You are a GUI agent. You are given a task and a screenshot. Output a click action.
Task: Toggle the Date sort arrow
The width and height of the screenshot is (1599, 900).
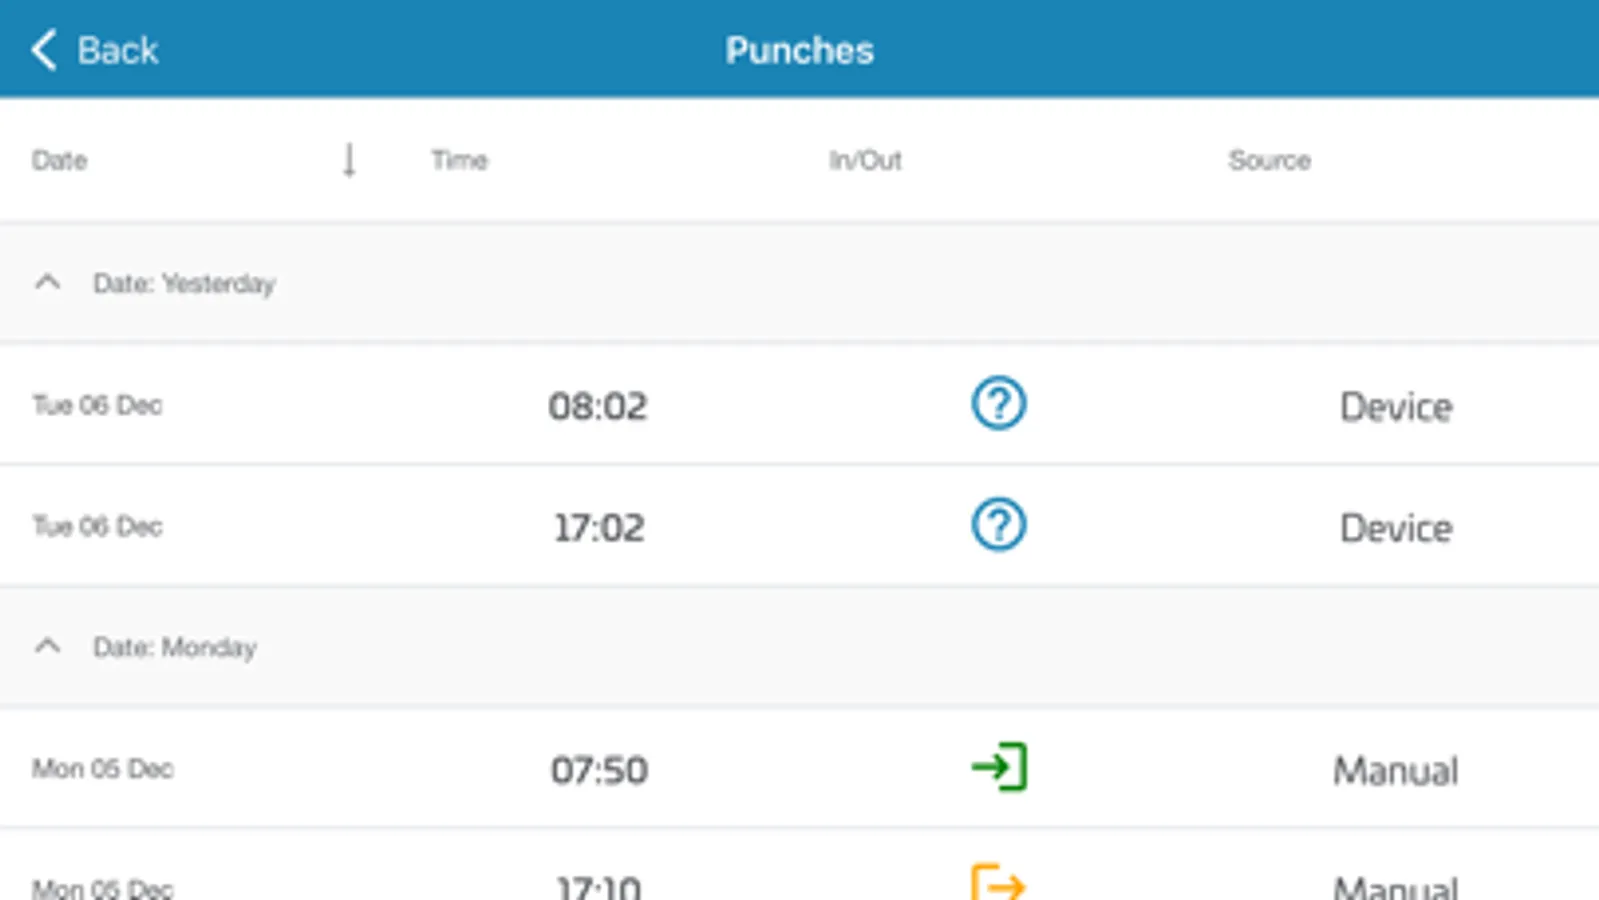[x=349, y=160]
